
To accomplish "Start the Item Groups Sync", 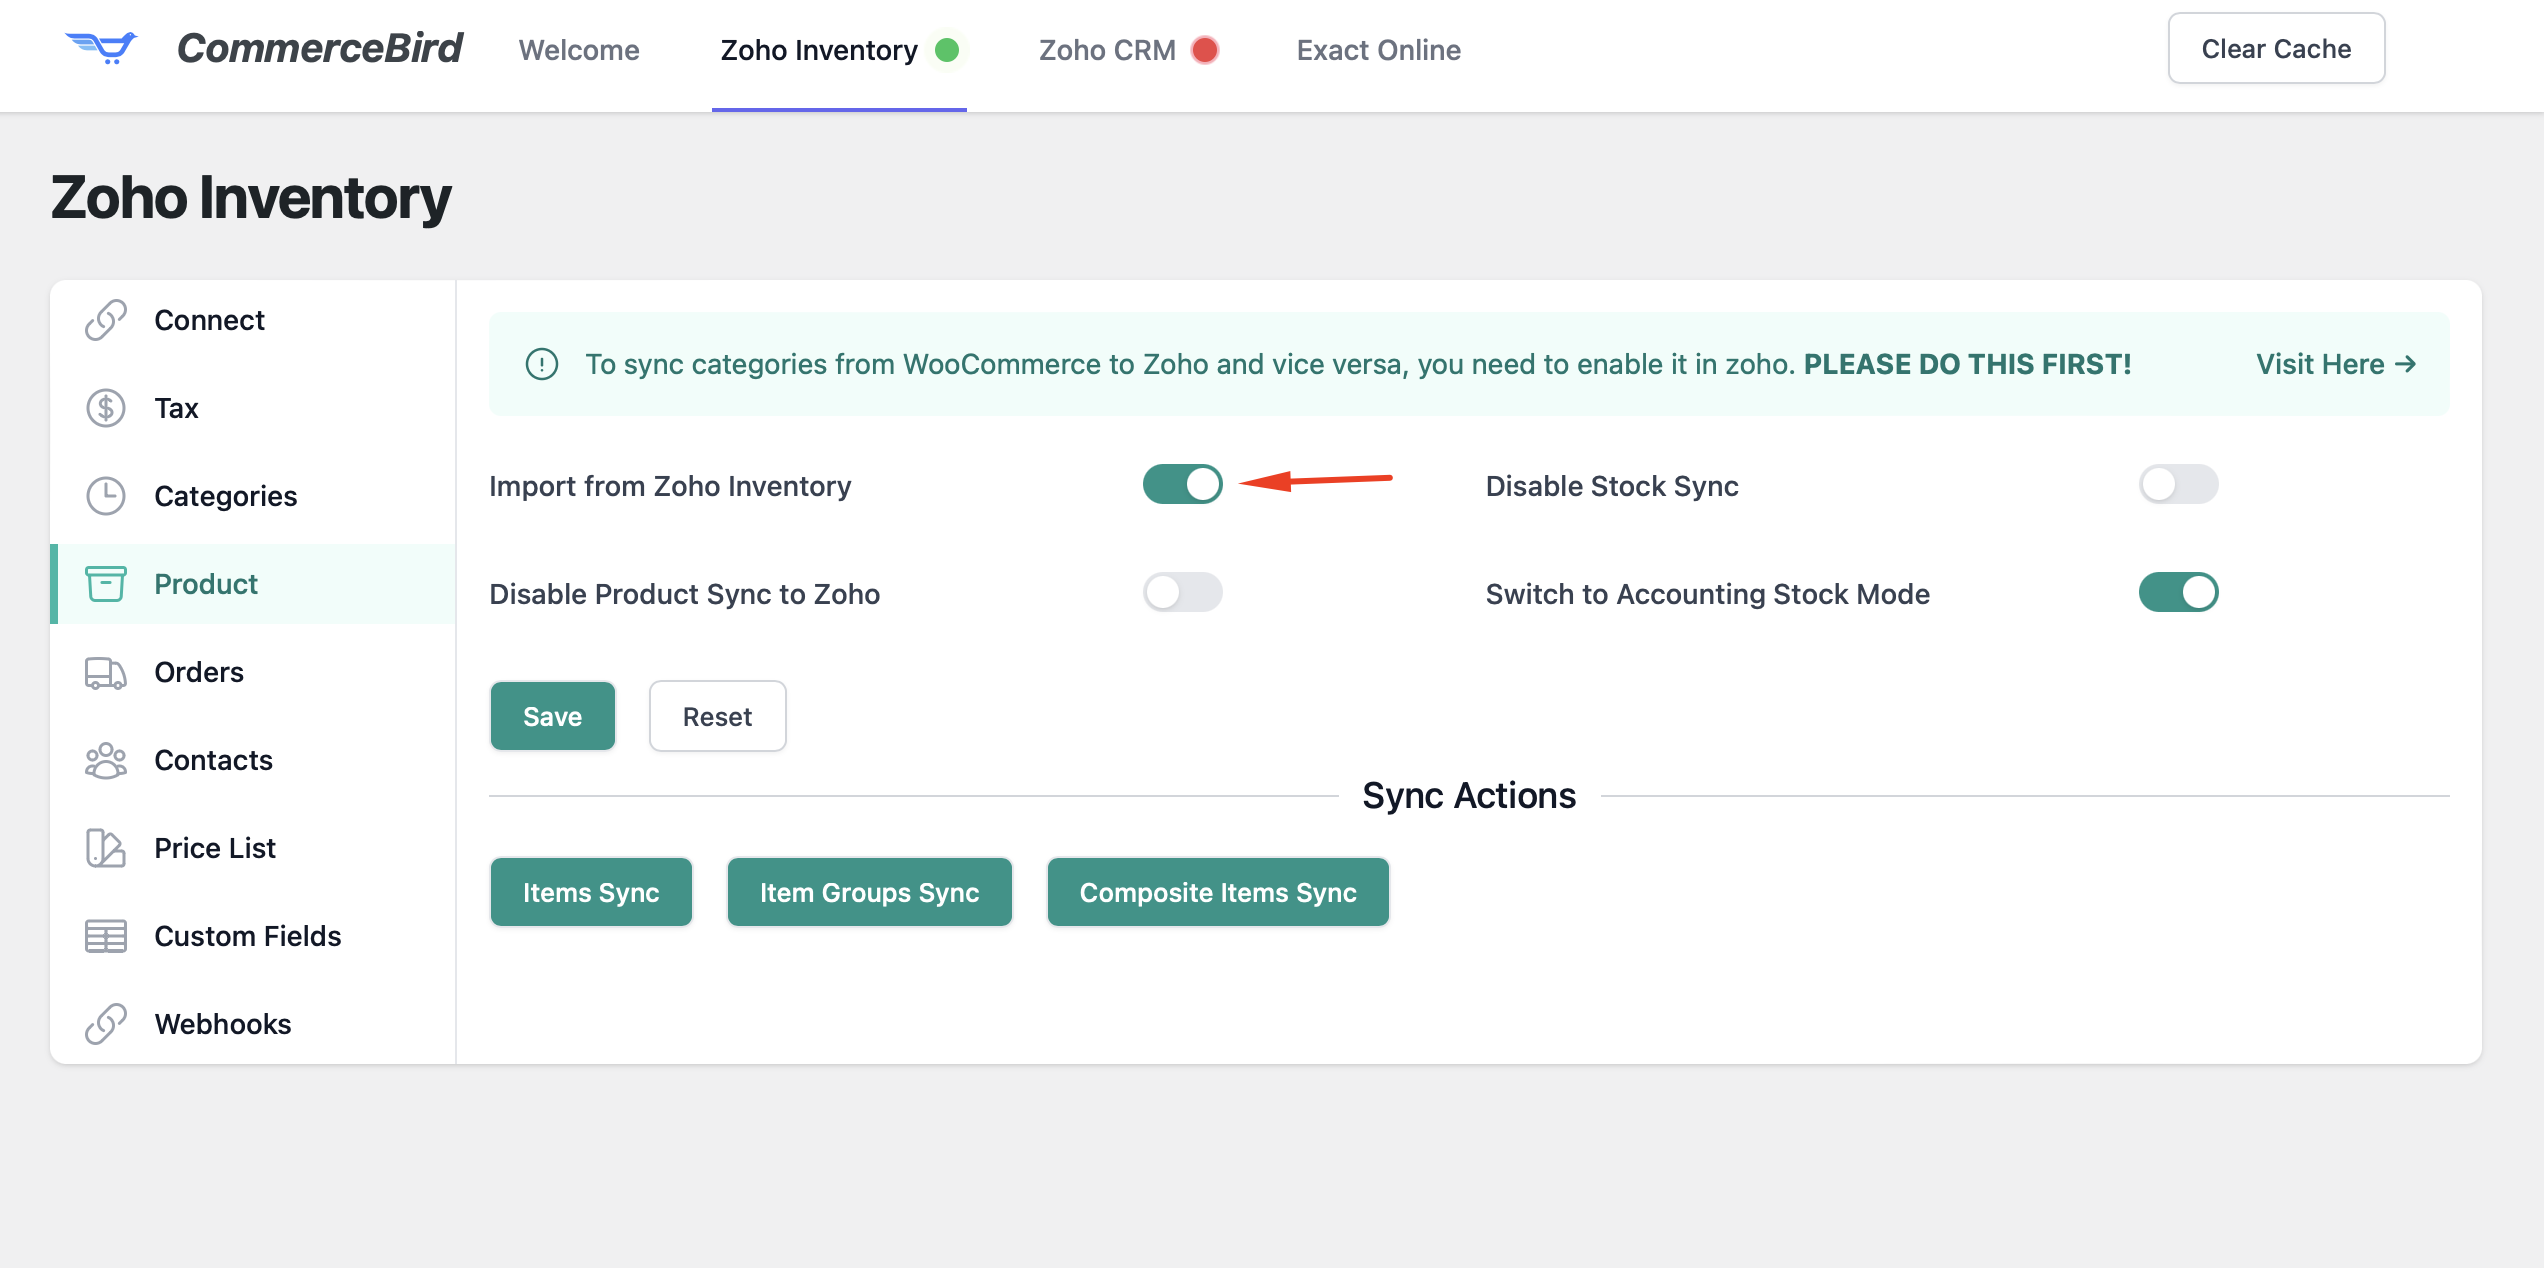I will (869, 892).
